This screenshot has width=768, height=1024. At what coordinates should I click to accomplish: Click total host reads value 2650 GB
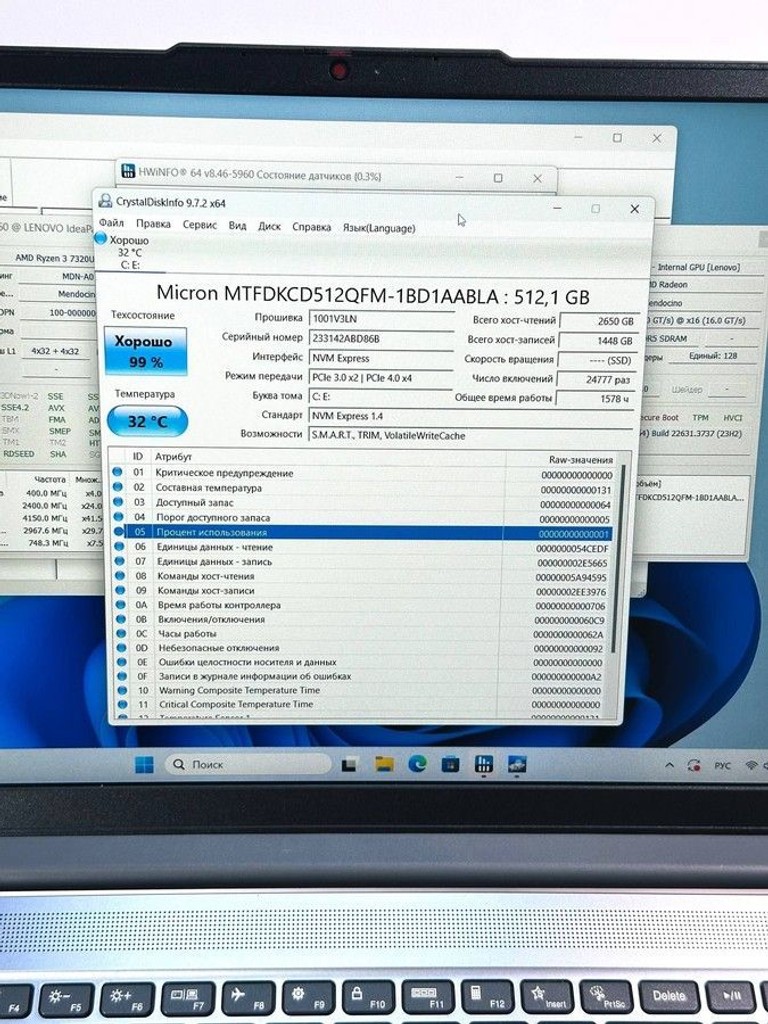[x=598, y=321]
